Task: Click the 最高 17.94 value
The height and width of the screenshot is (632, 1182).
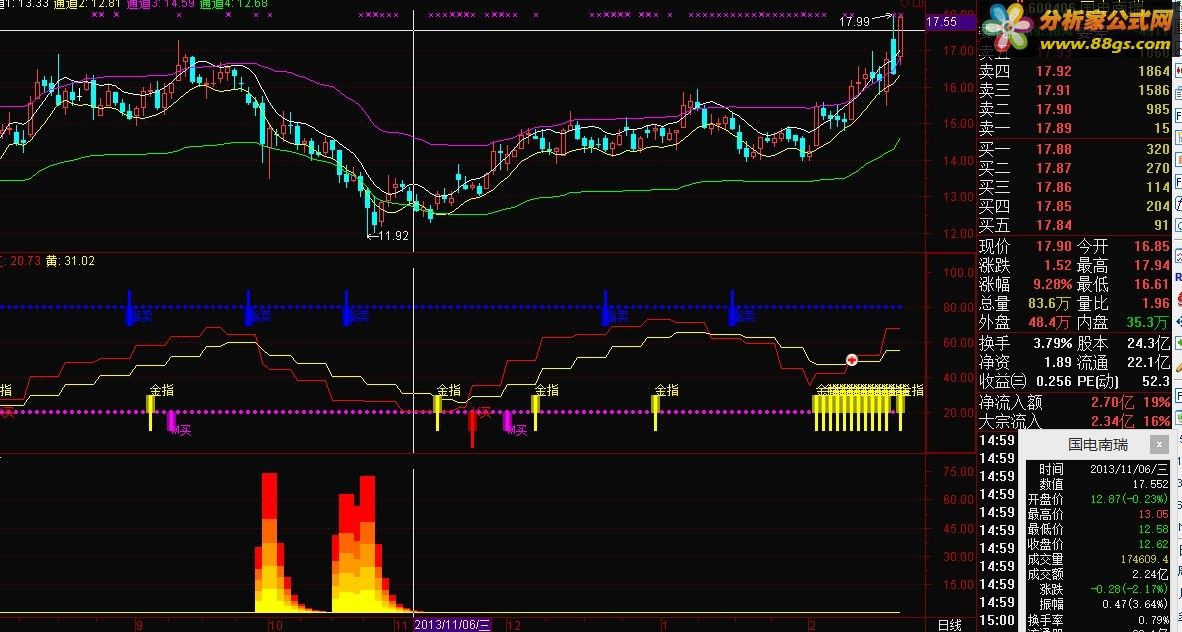Action: tap(1152, 265)
